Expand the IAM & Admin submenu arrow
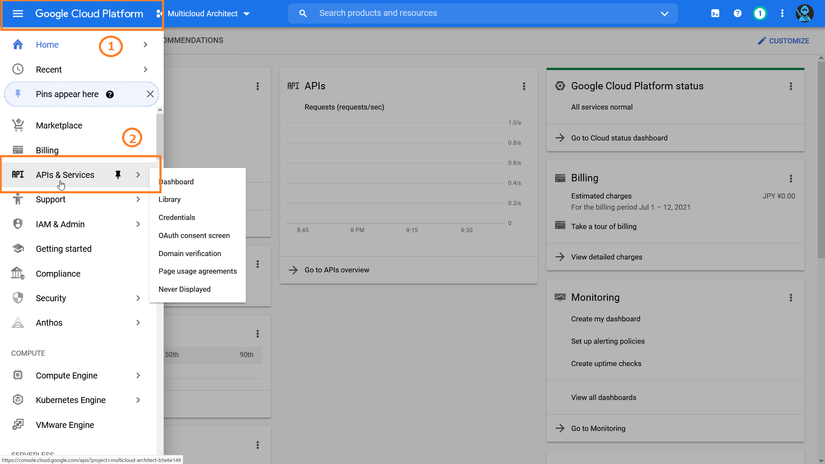The image size is (825, 464). [138, 224]
